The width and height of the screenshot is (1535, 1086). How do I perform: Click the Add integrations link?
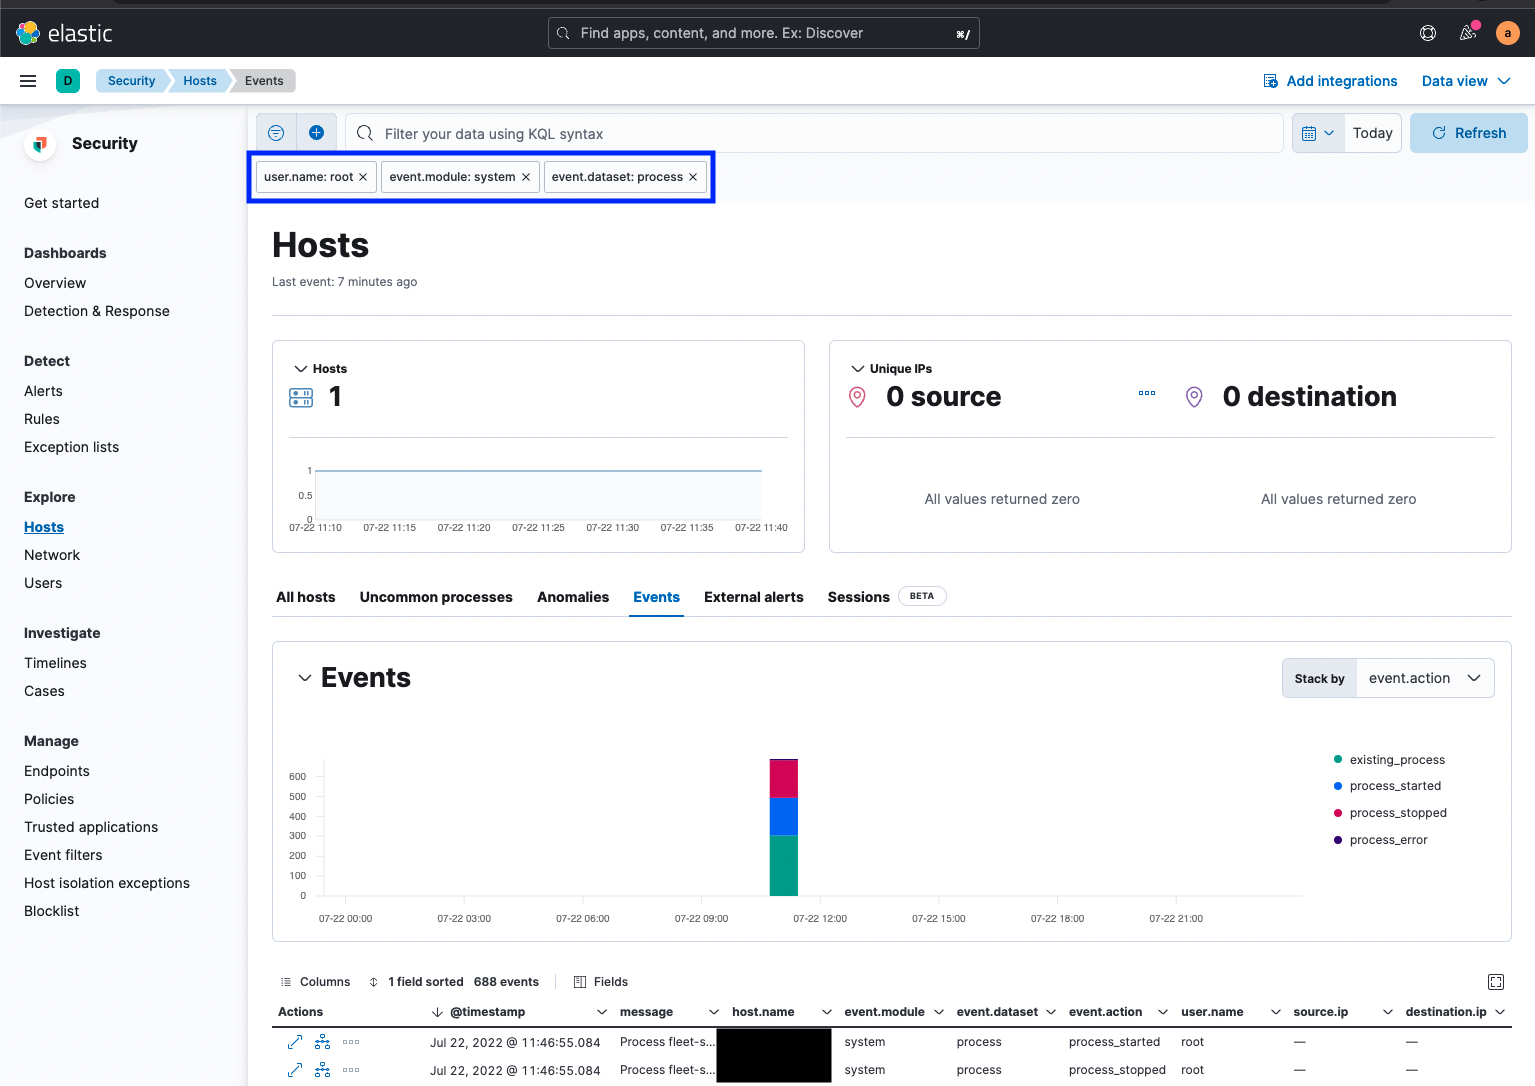1330,81
